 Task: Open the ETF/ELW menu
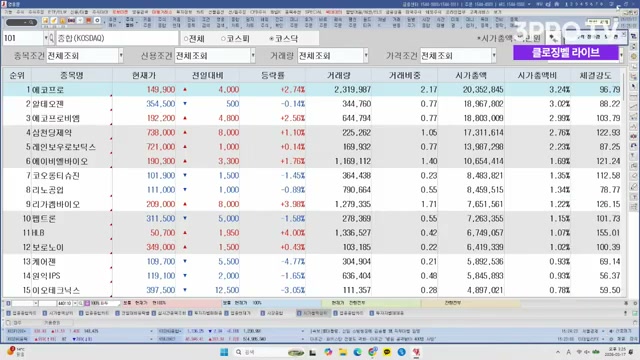tap(57, 12)
